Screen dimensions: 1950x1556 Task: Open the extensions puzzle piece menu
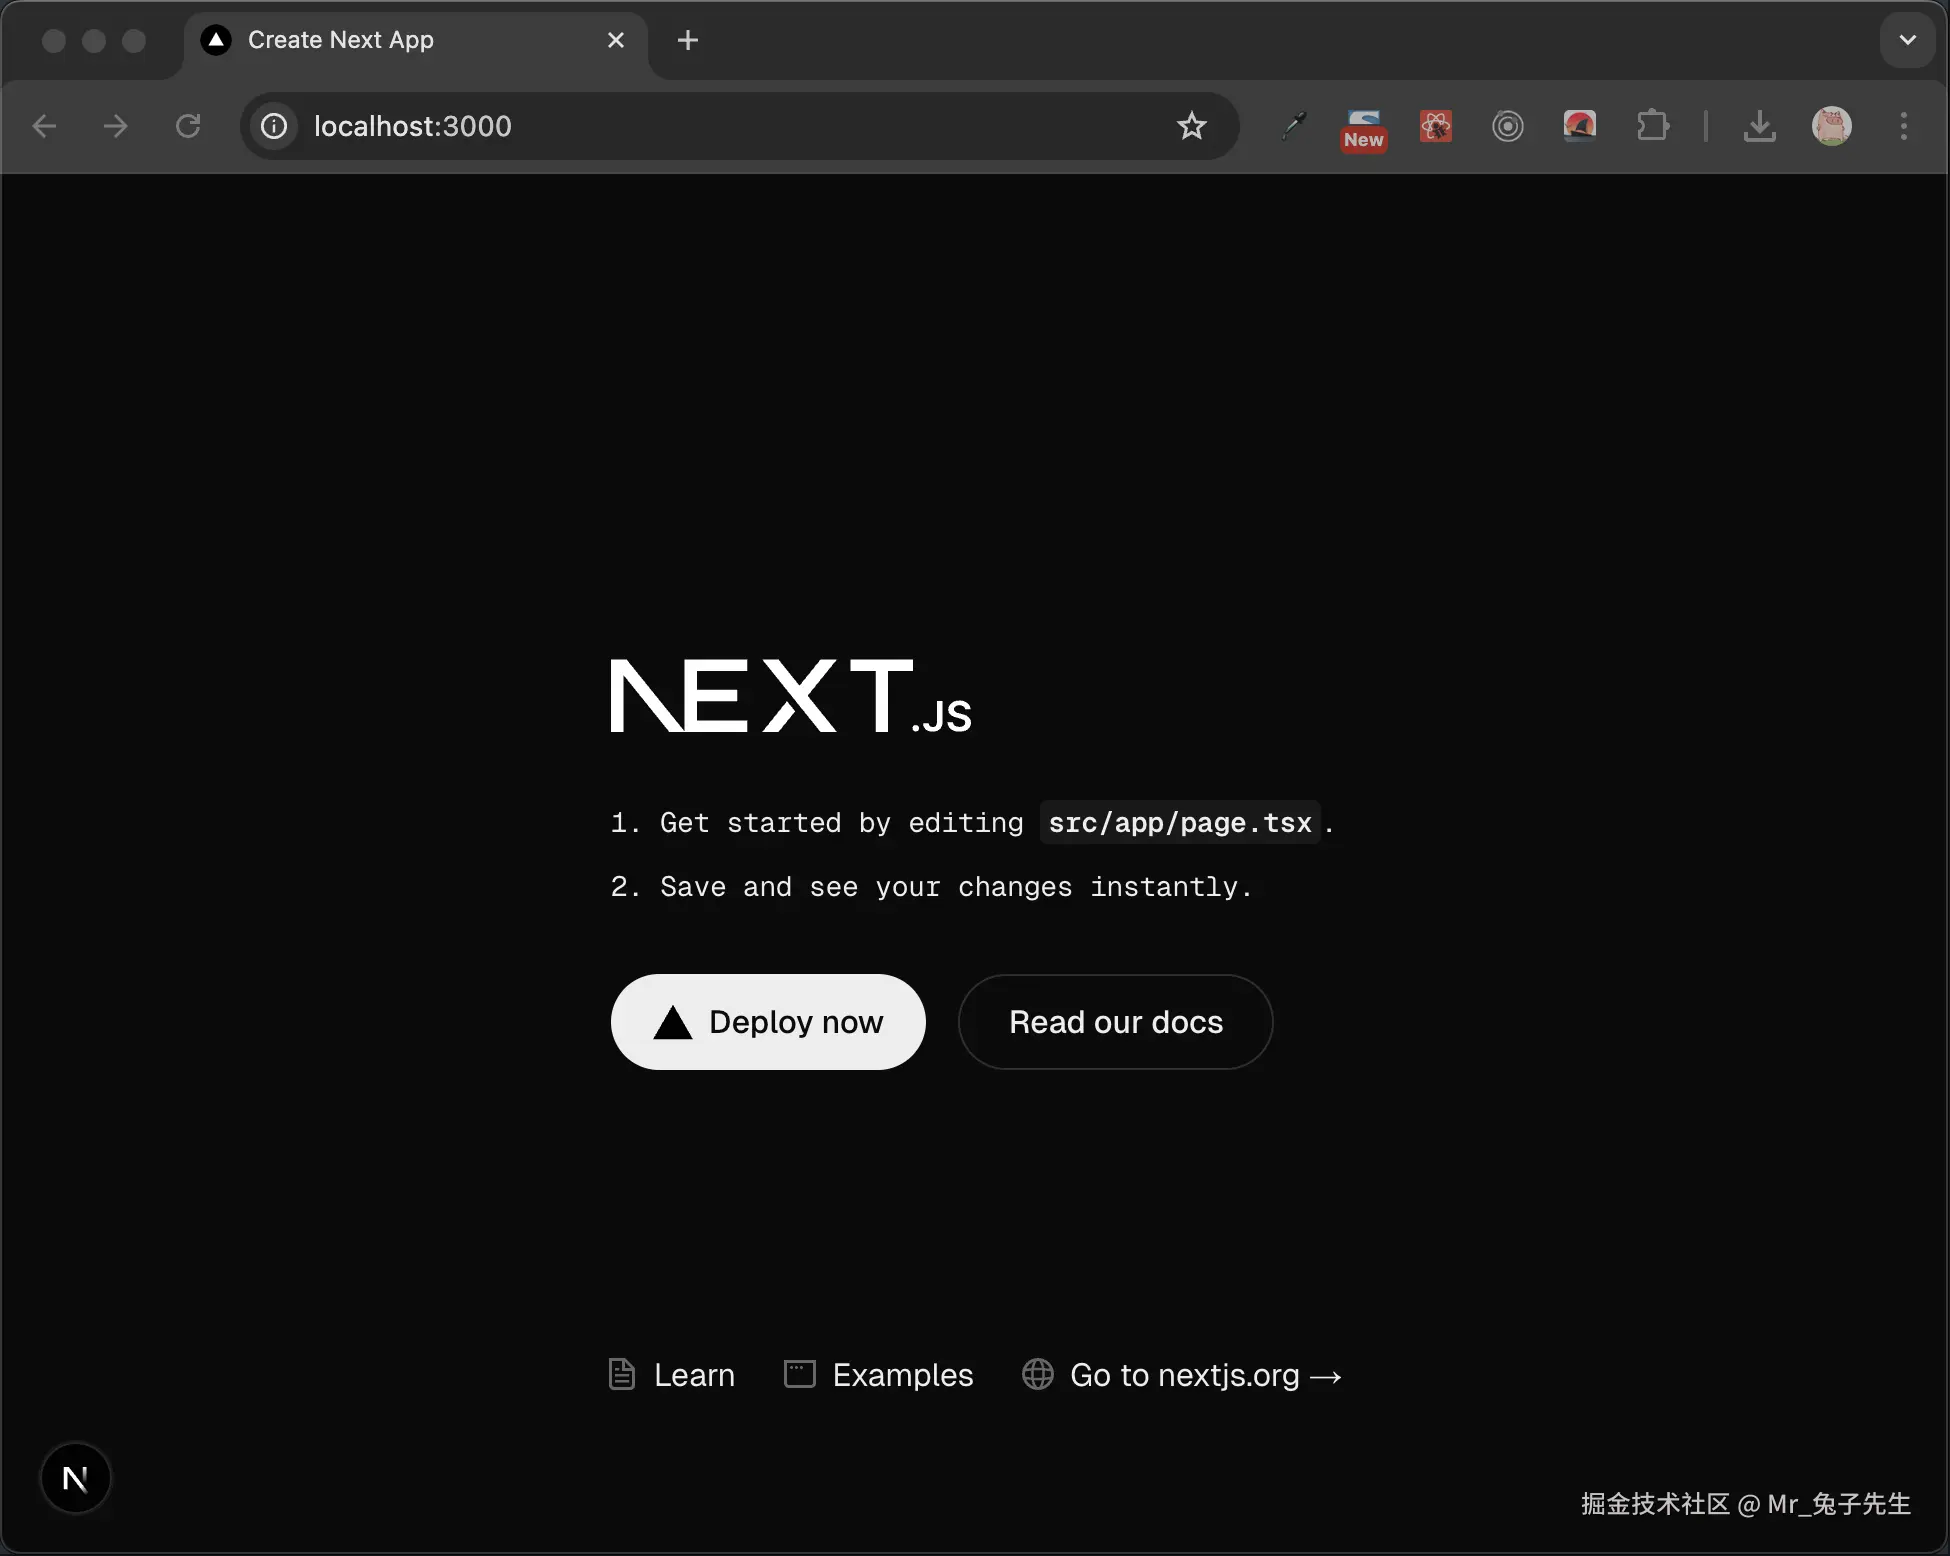1654,126
